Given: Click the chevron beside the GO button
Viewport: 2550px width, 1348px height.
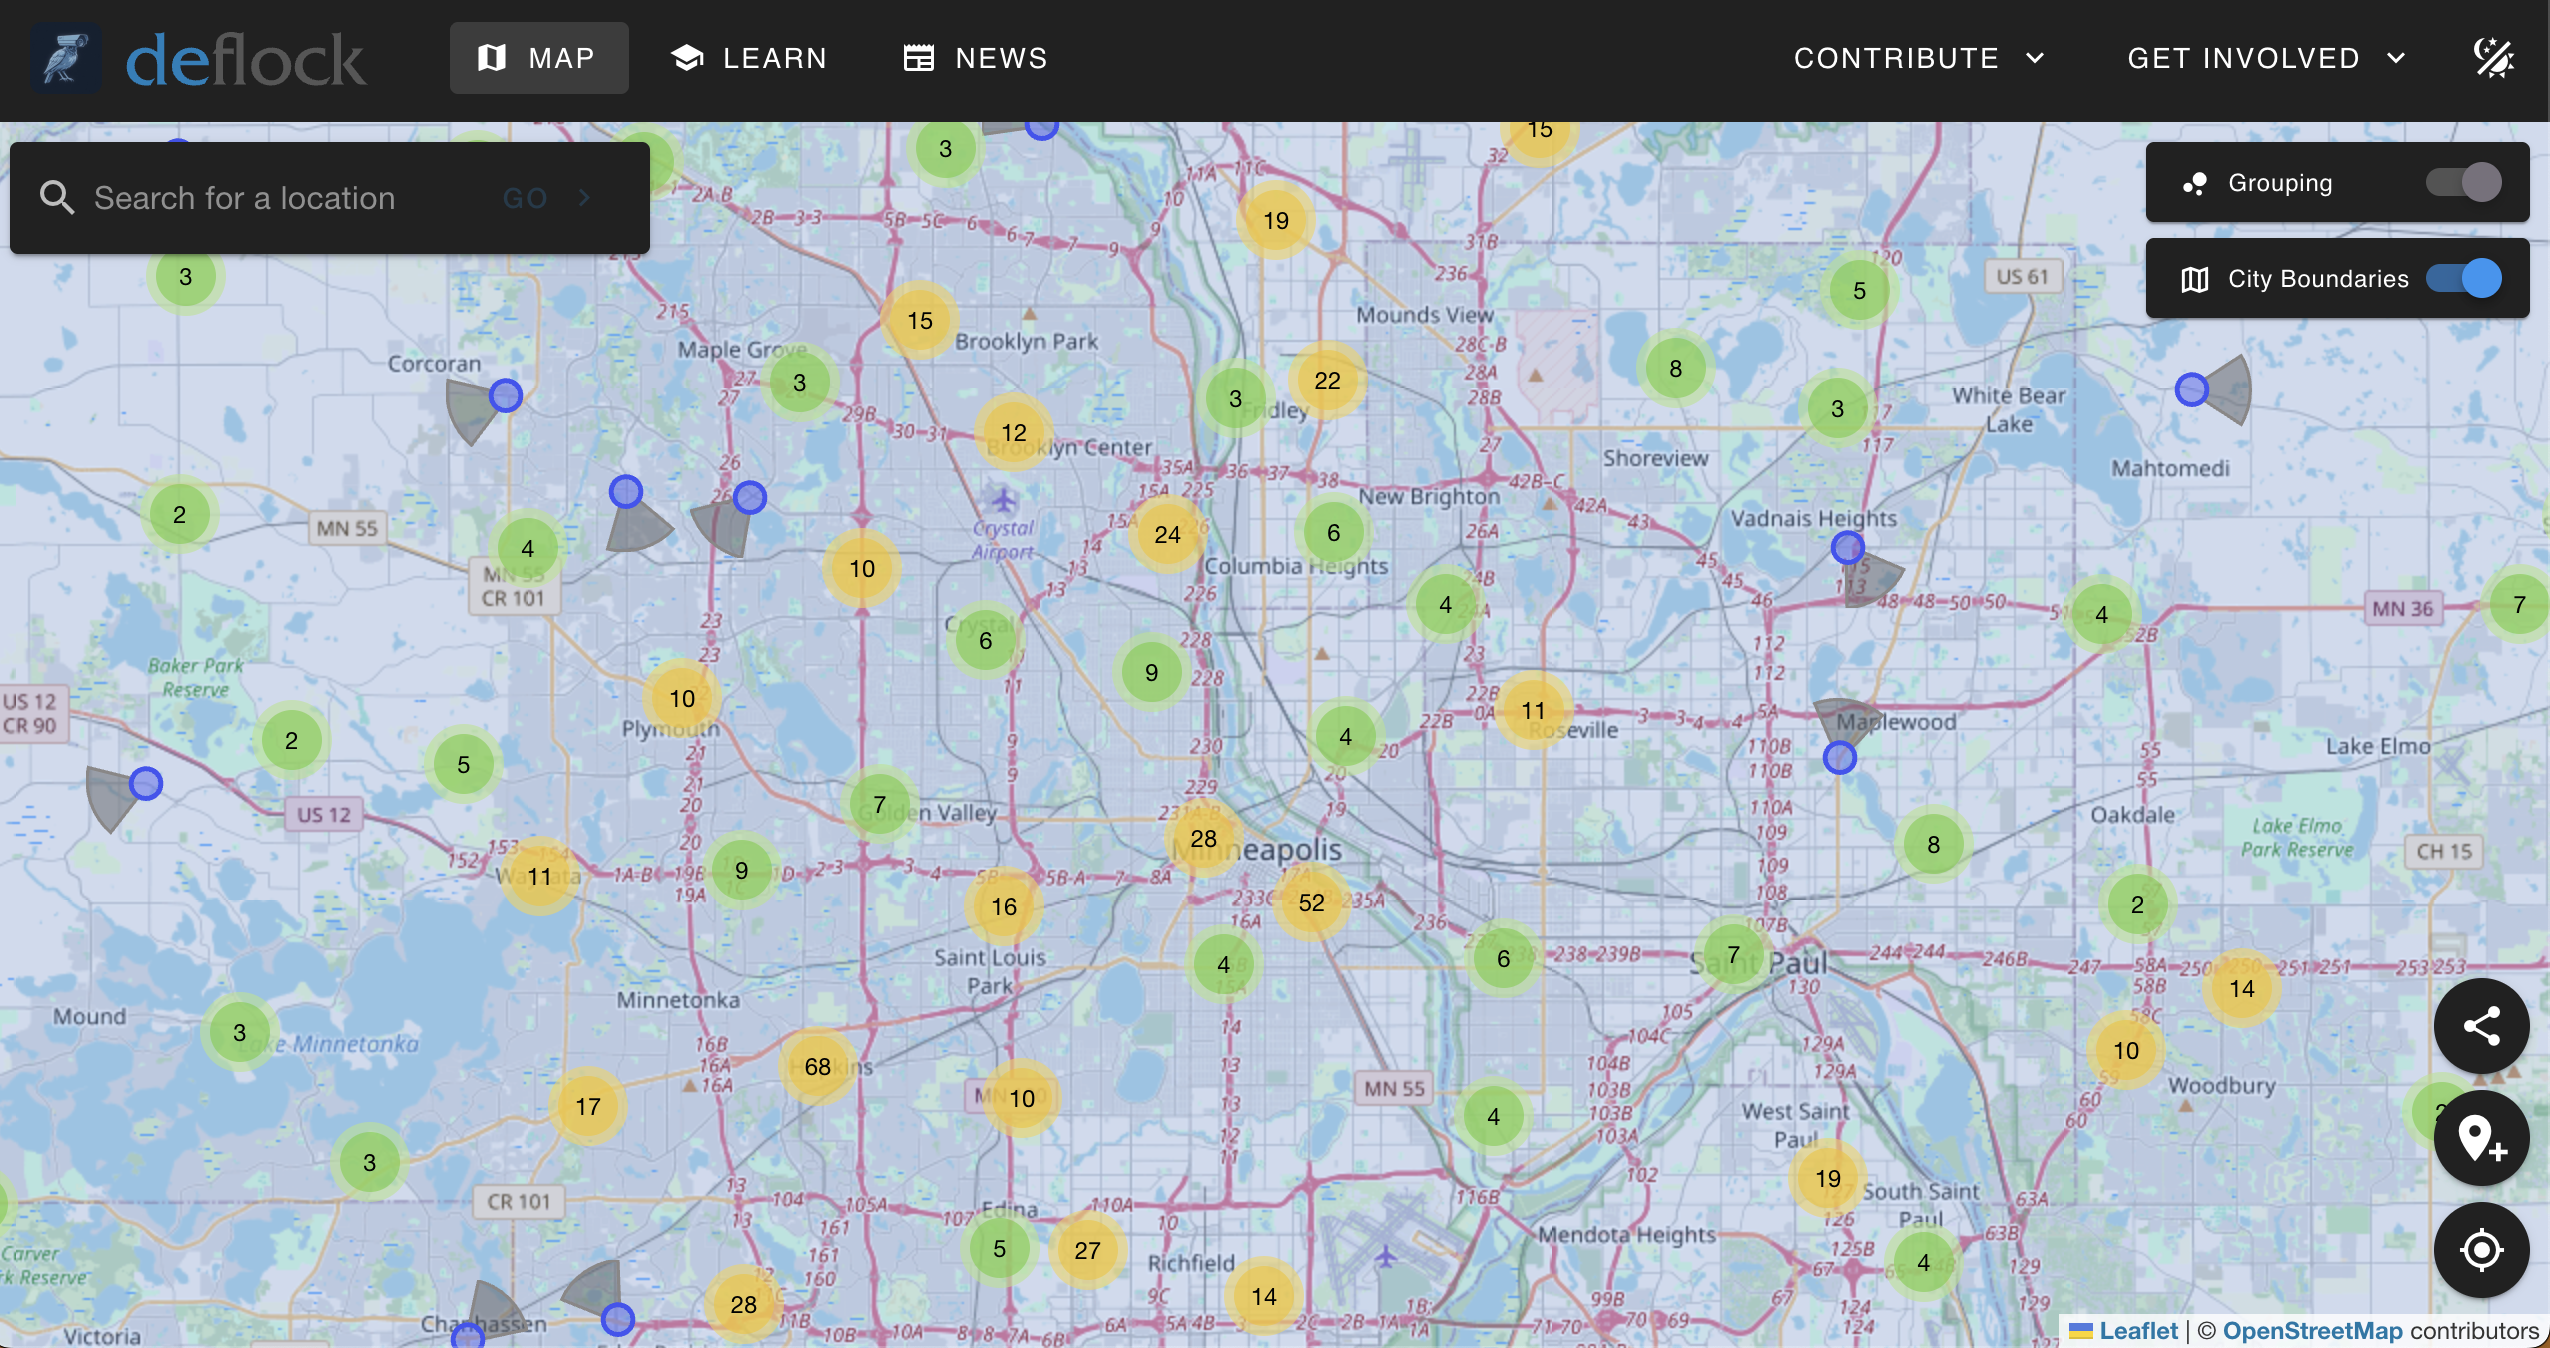Looking at the screenshot, I should pyautogui.click(x=584, y=198).
